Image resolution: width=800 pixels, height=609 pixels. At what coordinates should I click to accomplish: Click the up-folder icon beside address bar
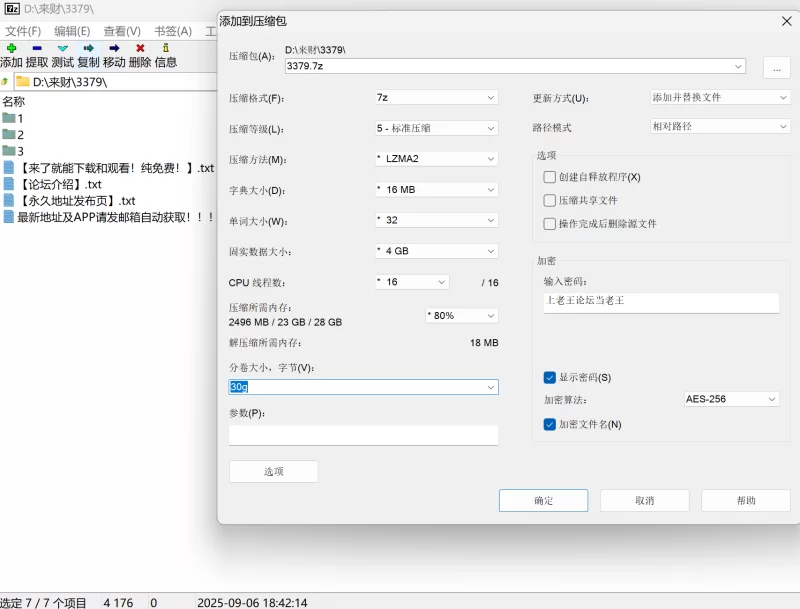point(5,82)
